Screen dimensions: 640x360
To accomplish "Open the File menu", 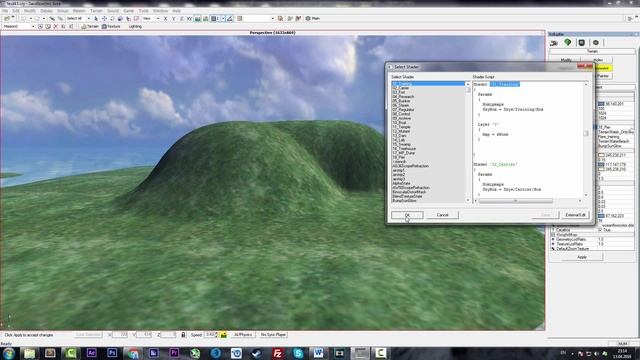I will coord(5,11).
